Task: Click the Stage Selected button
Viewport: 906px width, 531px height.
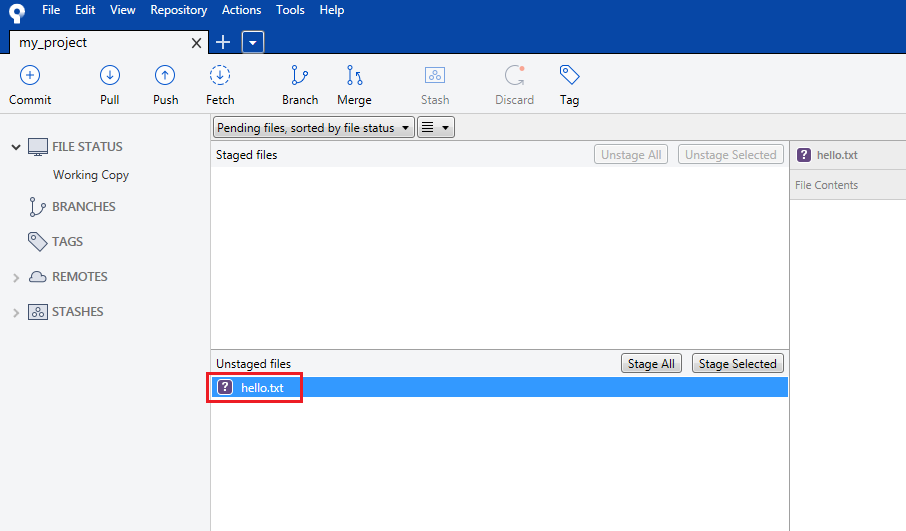Action: pyautogui.click(x=738, y=364)
